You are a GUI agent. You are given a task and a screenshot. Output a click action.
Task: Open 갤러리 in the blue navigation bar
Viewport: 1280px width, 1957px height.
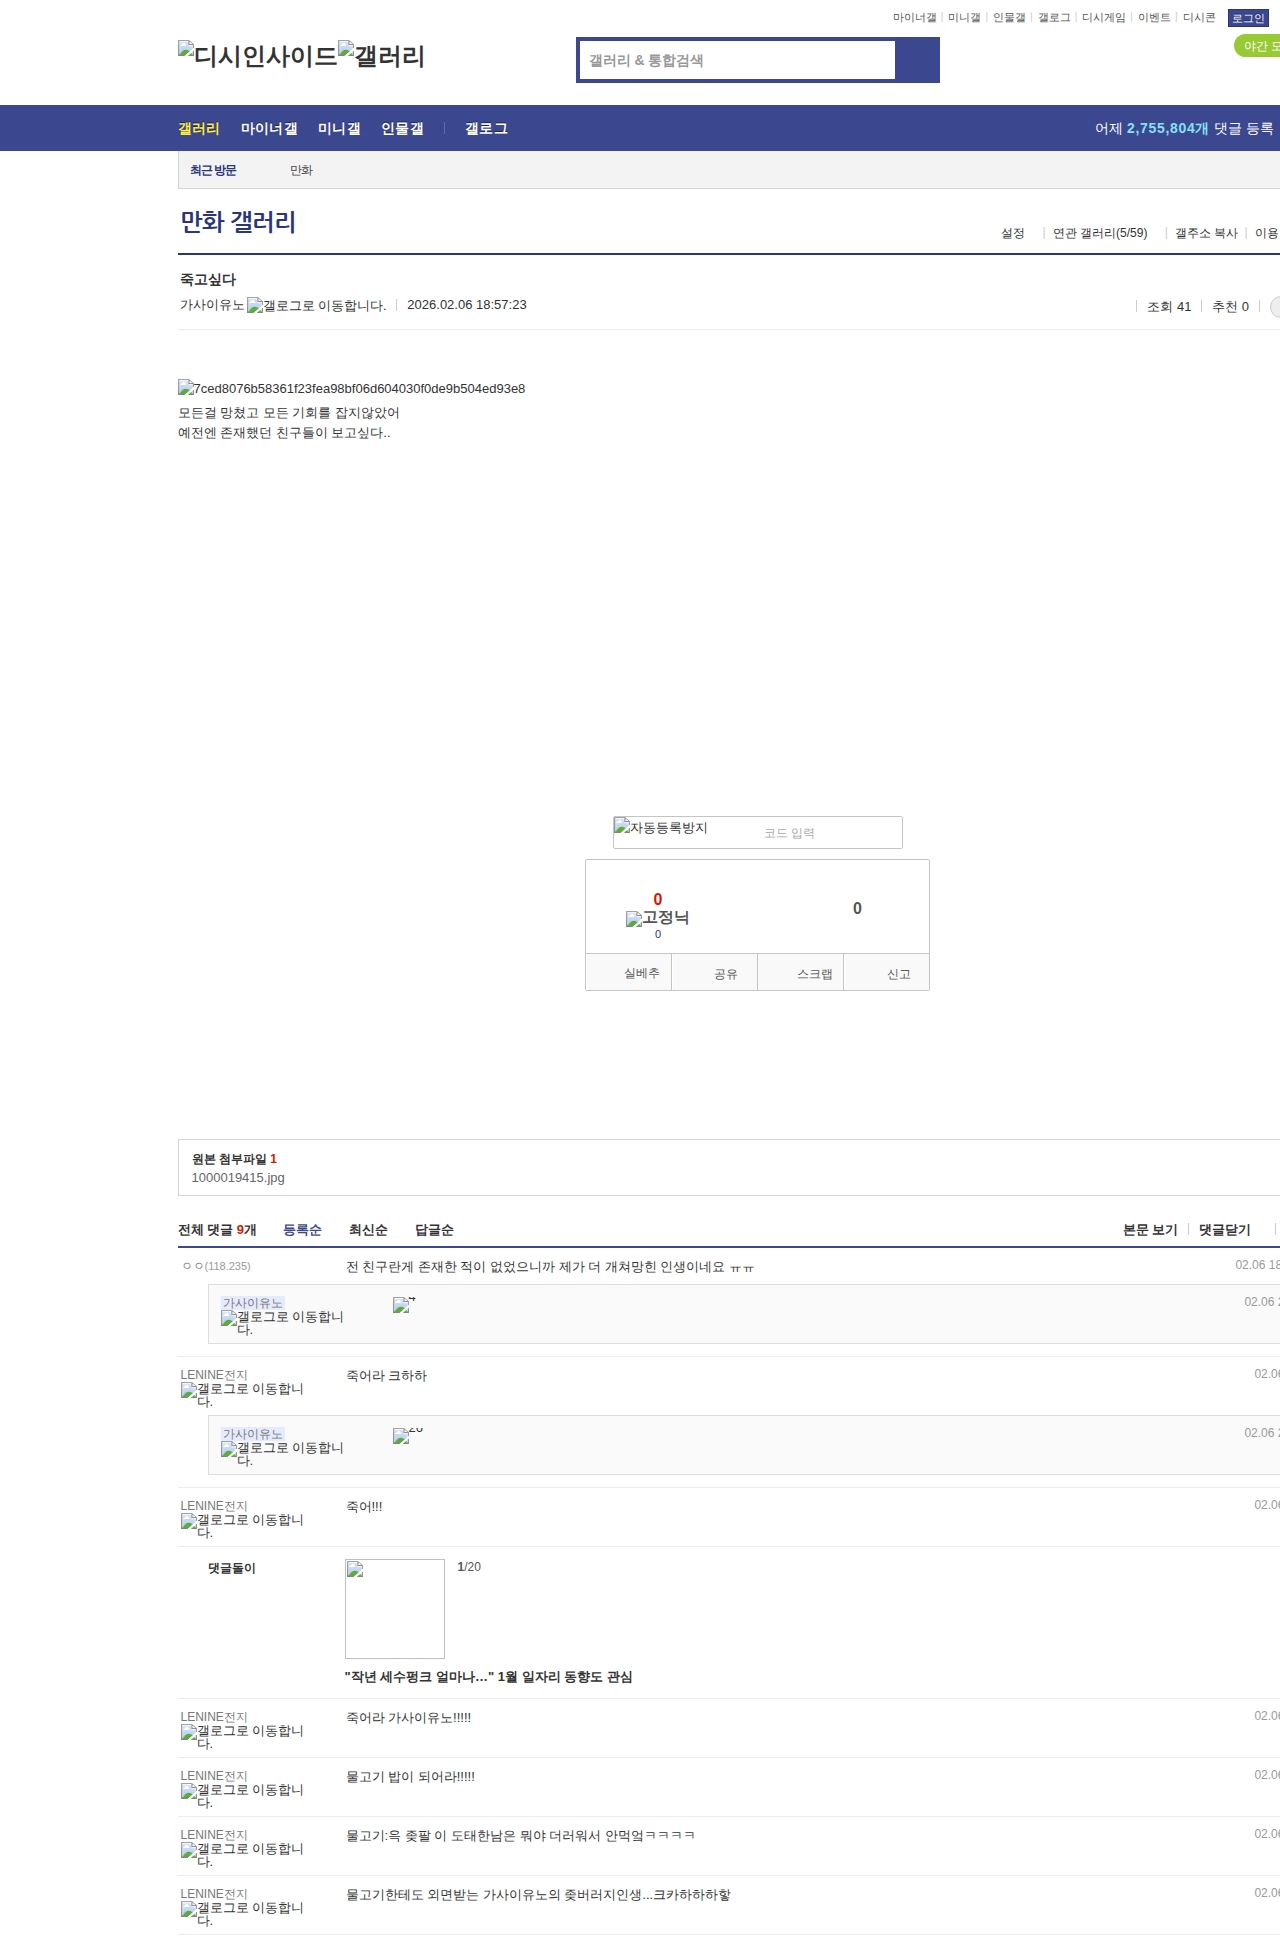pos(199,128)
